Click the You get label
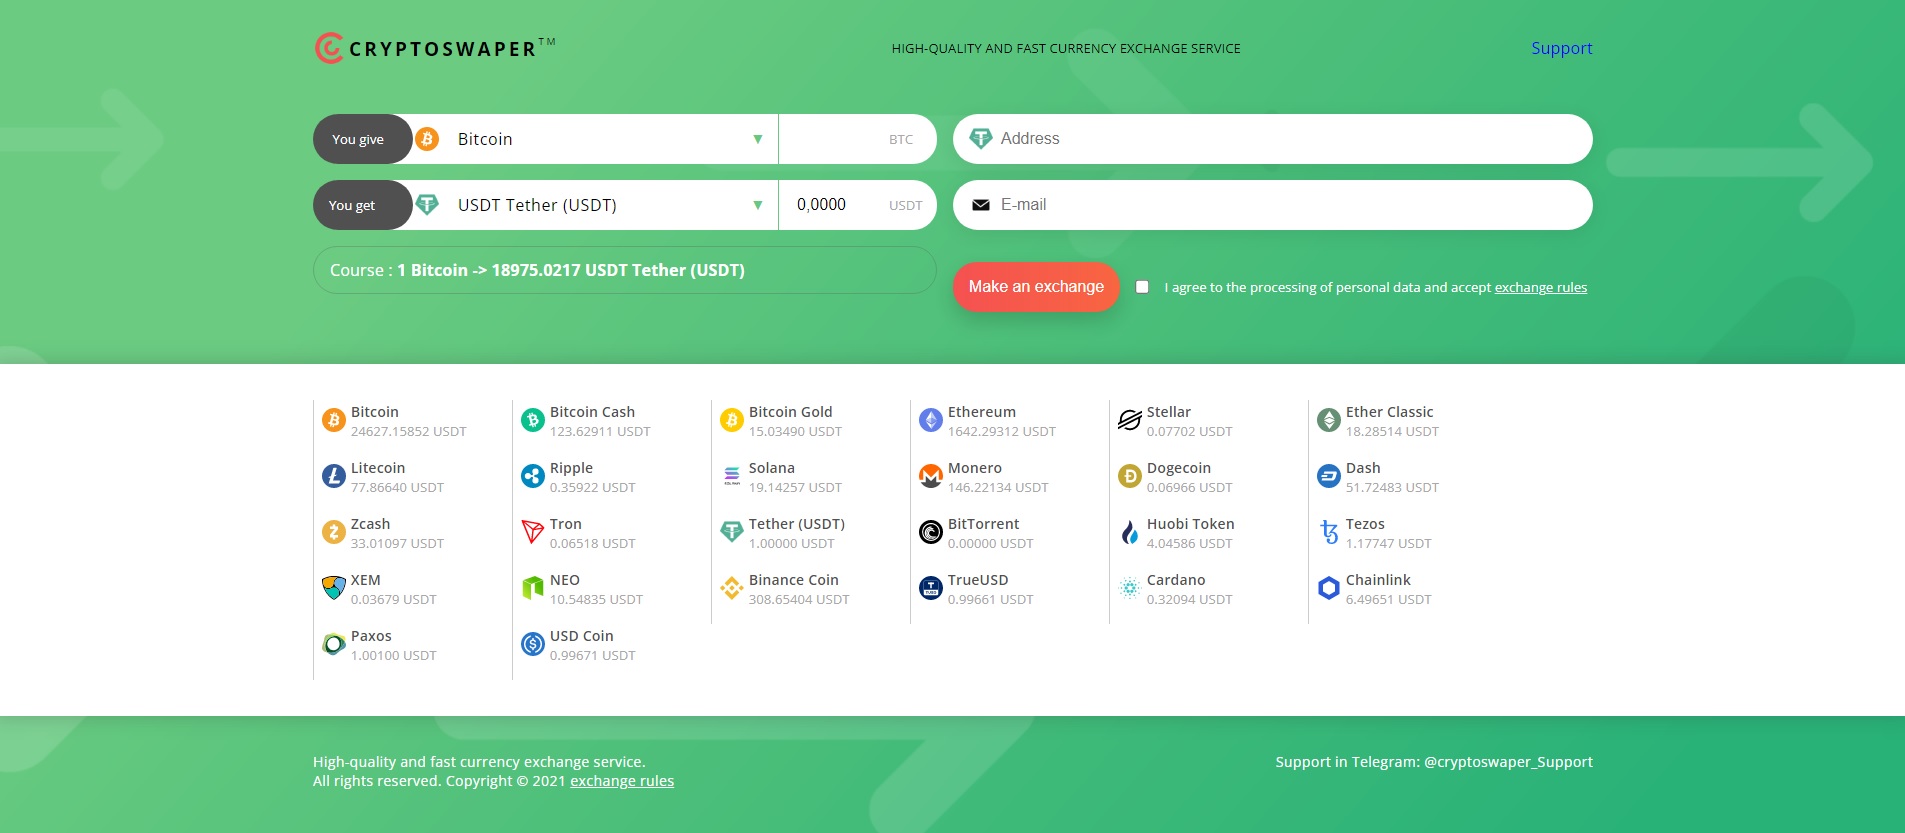Viewport: 1905px width, 833px height. click(352, 205)
